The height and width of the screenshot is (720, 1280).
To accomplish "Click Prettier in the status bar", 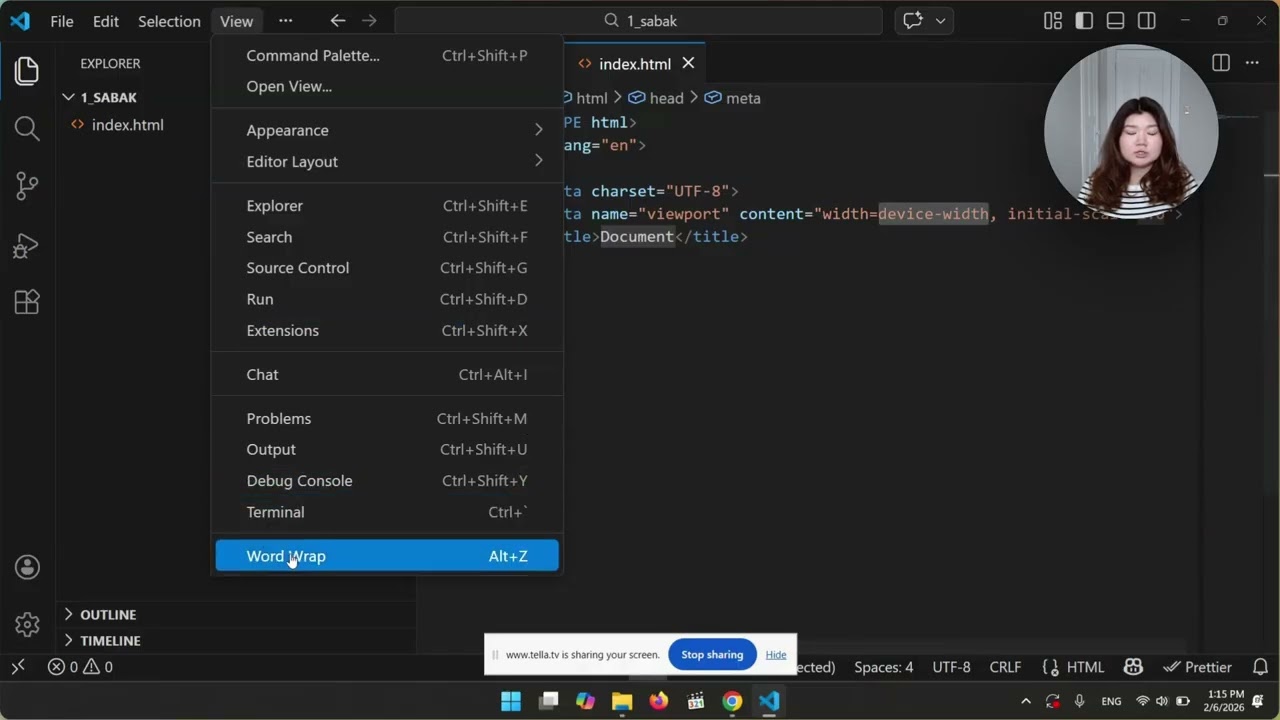I will (x=1198, y=667).
